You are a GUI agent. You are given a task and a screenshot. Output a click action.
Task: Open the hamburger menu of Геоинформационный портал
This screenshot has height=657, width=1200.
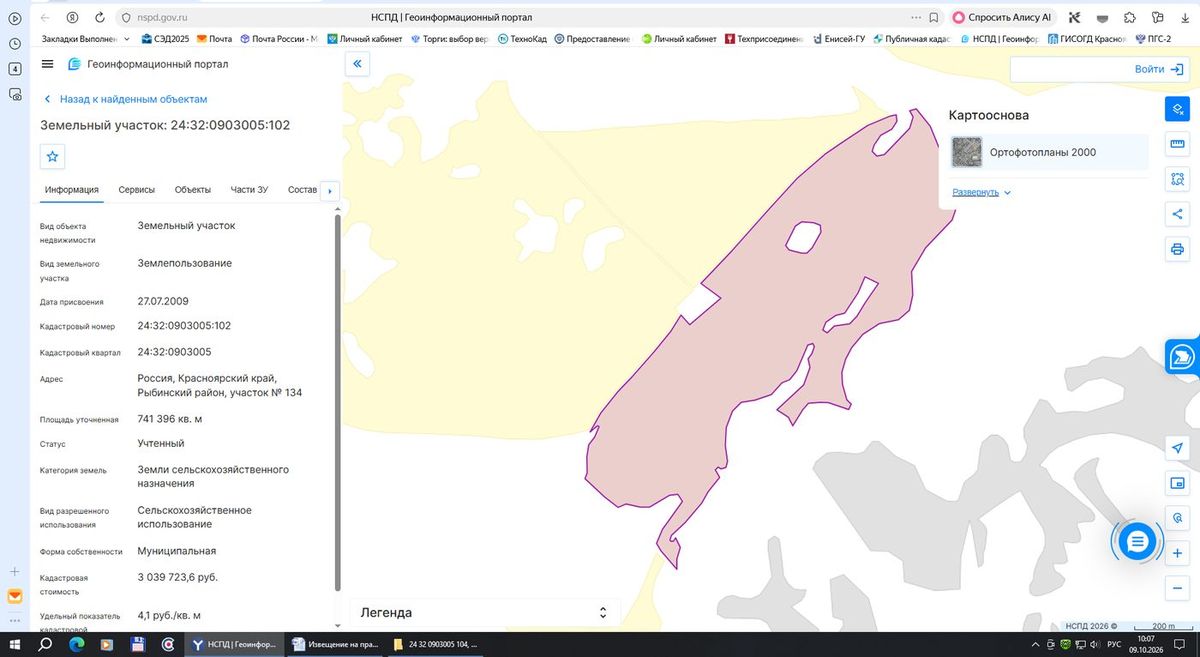tap(47, 64)
